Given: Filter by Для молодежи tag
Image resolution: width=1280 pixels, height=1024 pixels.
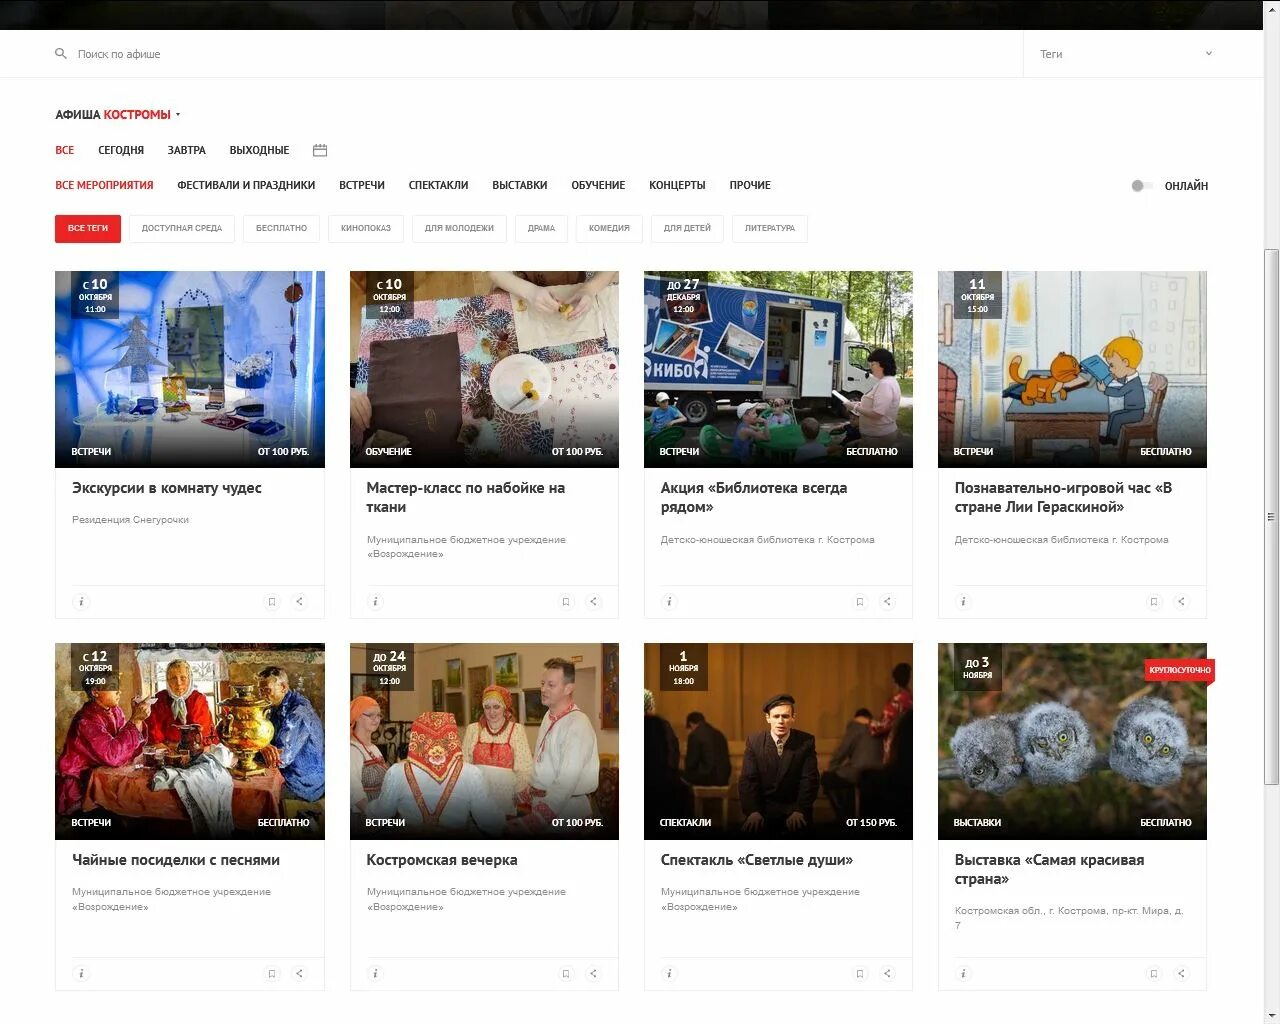Looking at the screenshot, I should (459, 228).
